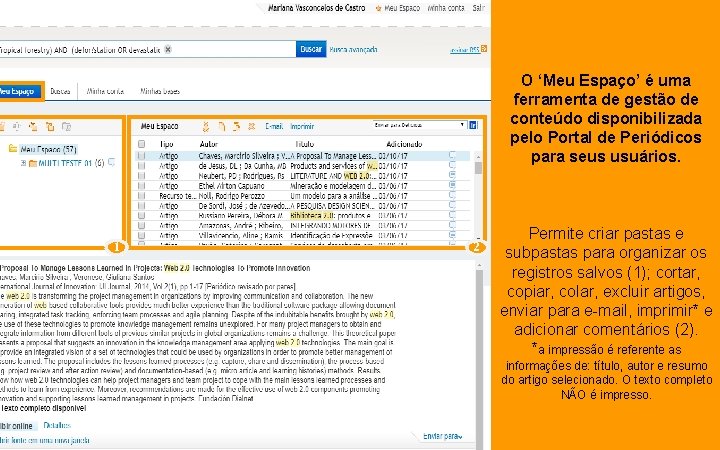Click the Imprimir link
The image size is (720, 450).
pos(302,126)
